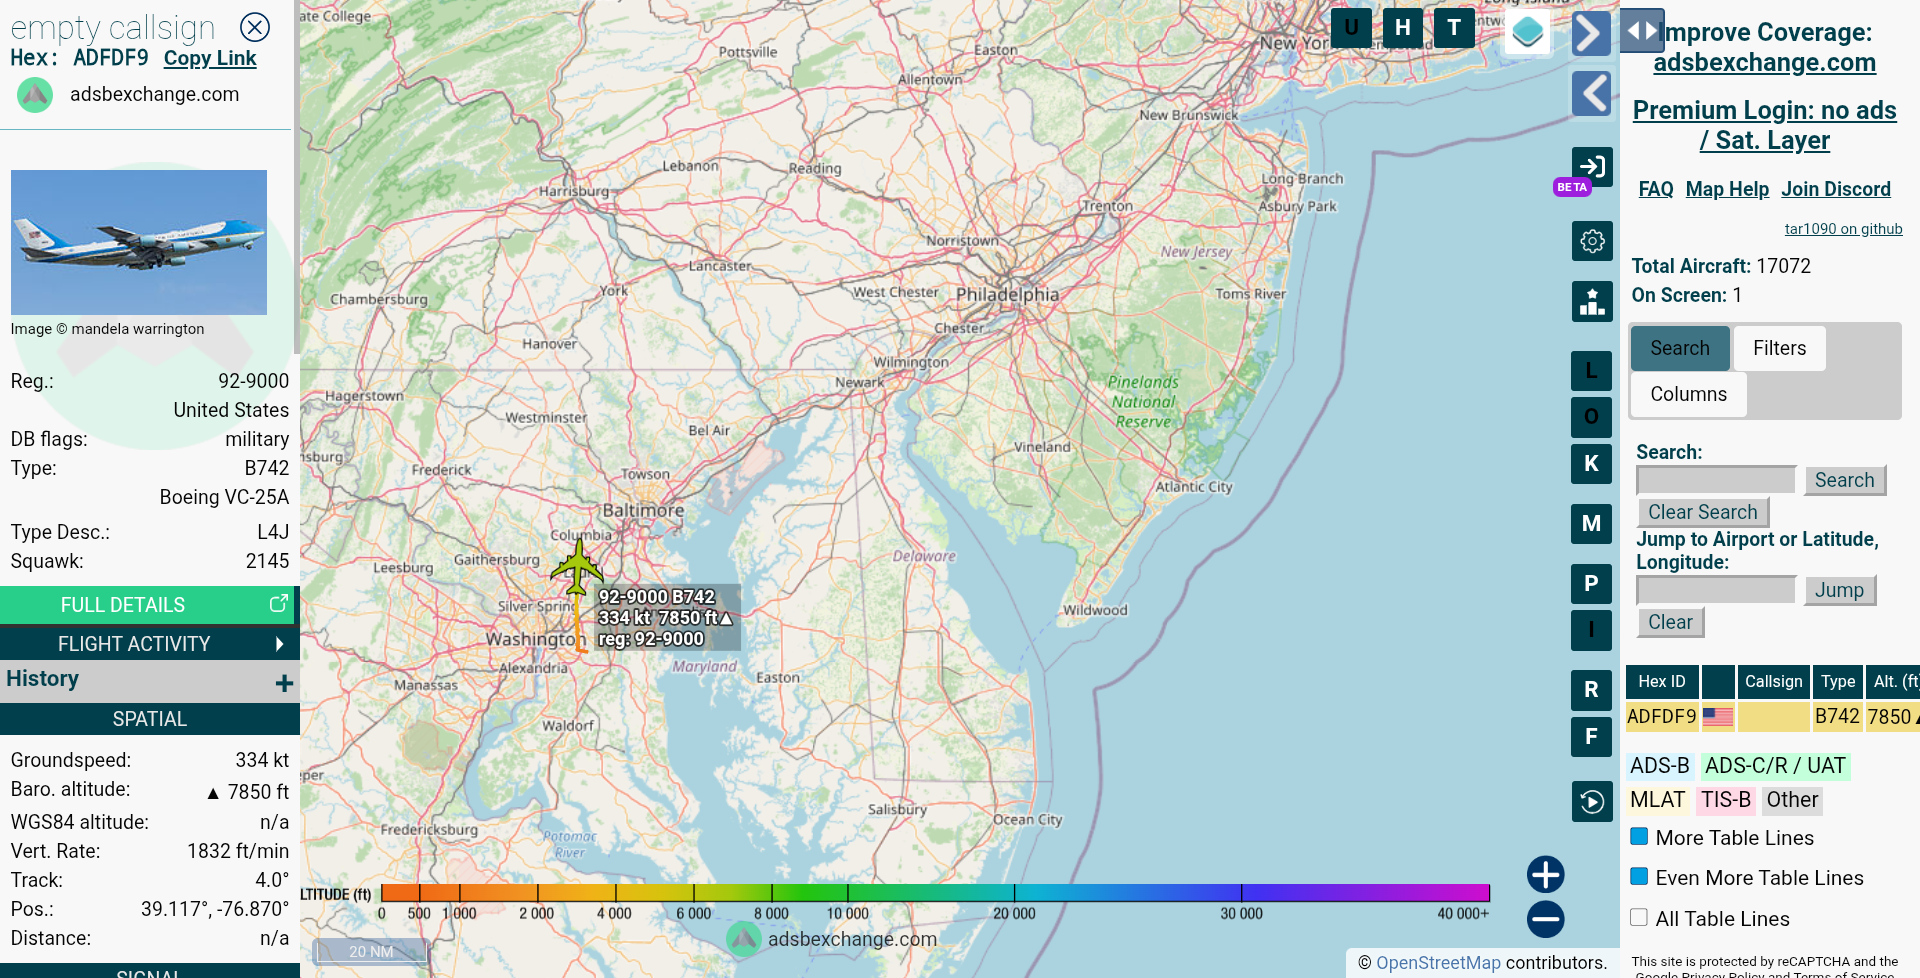1920x978 pixels.
Task: Switch to the Filters tab
Action: (x=1780, y=348)
